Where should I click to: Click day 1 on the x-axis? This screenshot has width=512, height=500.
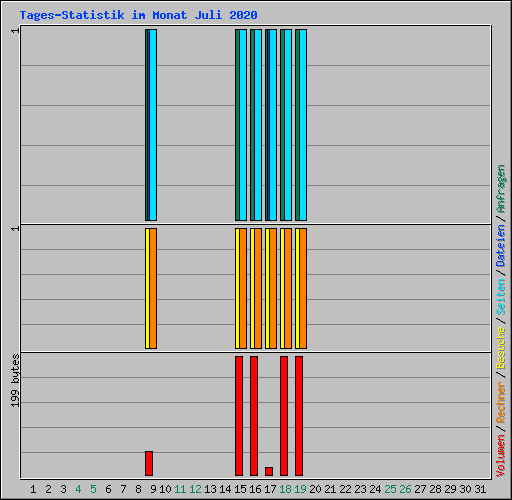(x=33, y=489)
